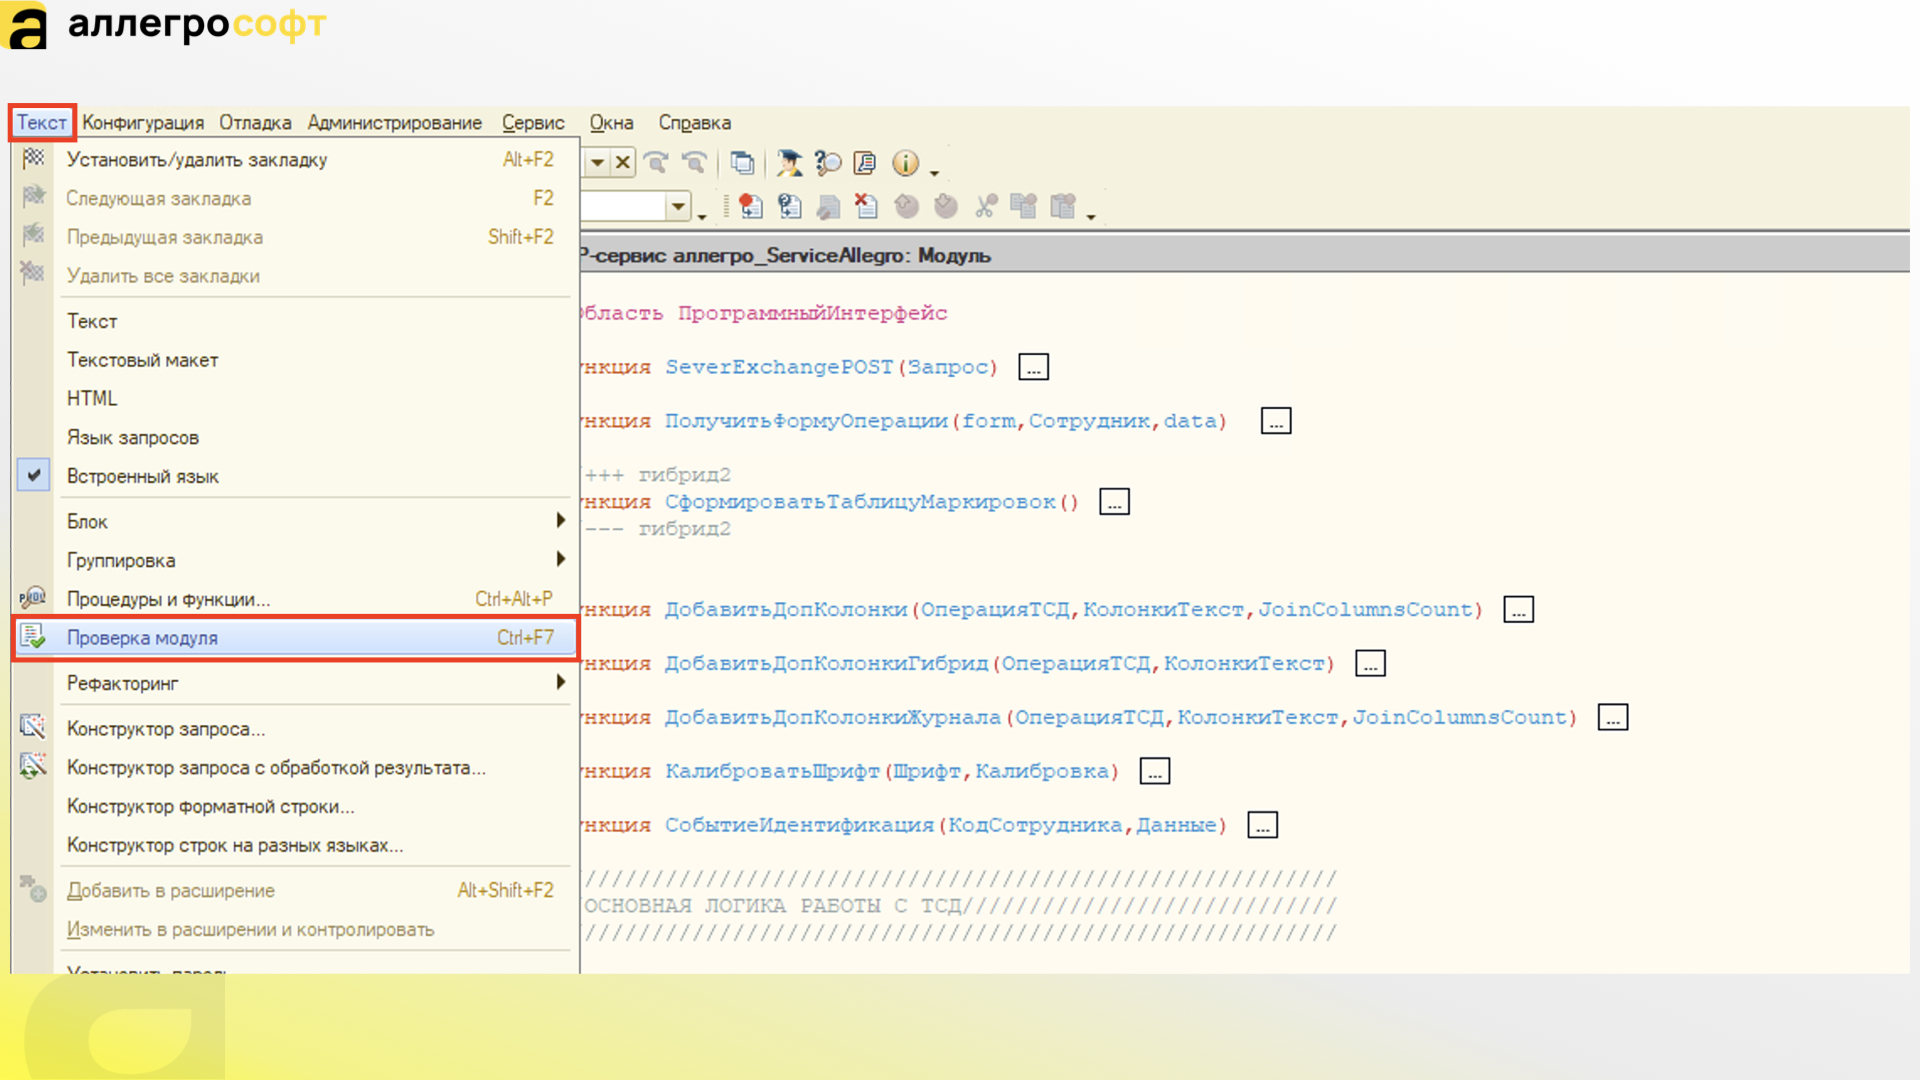Open the Отладка menu

(x=256, y=123)
